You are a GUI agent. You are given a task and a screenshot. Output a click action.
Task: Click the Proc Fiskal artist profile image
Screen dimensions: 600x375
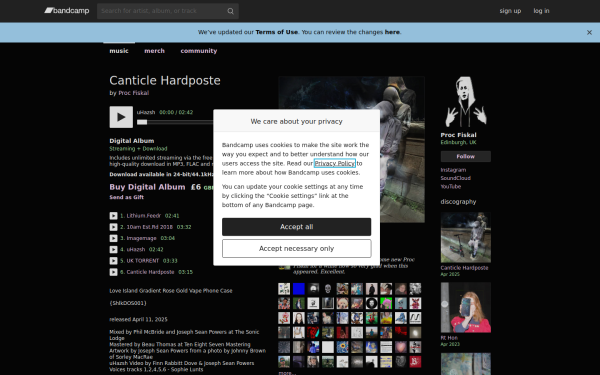(x=465, y=102)
